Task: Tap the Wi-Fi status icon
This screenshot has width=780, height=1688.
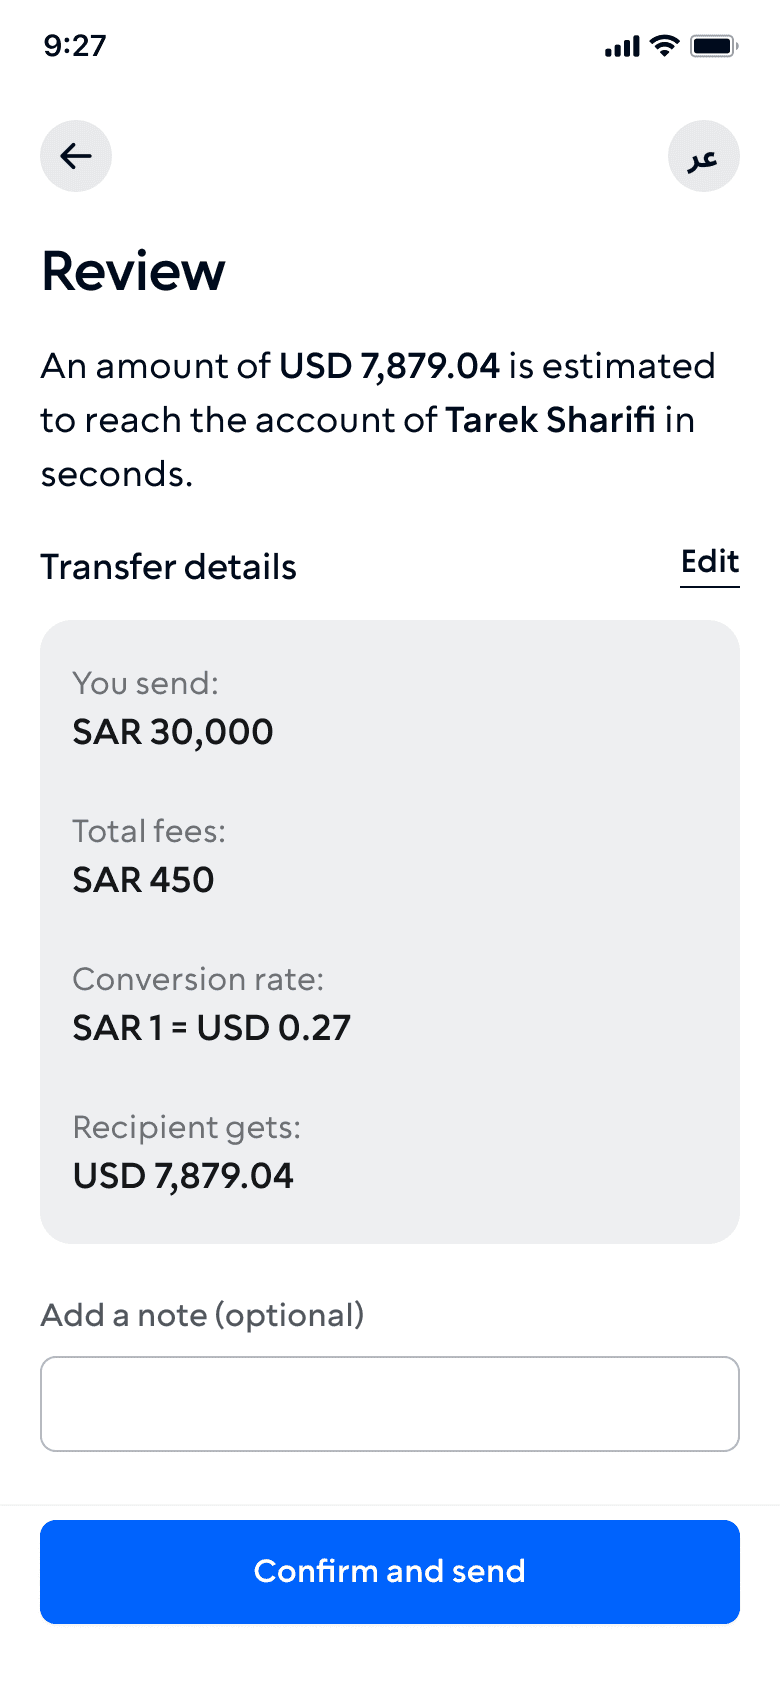Action: 664,45
